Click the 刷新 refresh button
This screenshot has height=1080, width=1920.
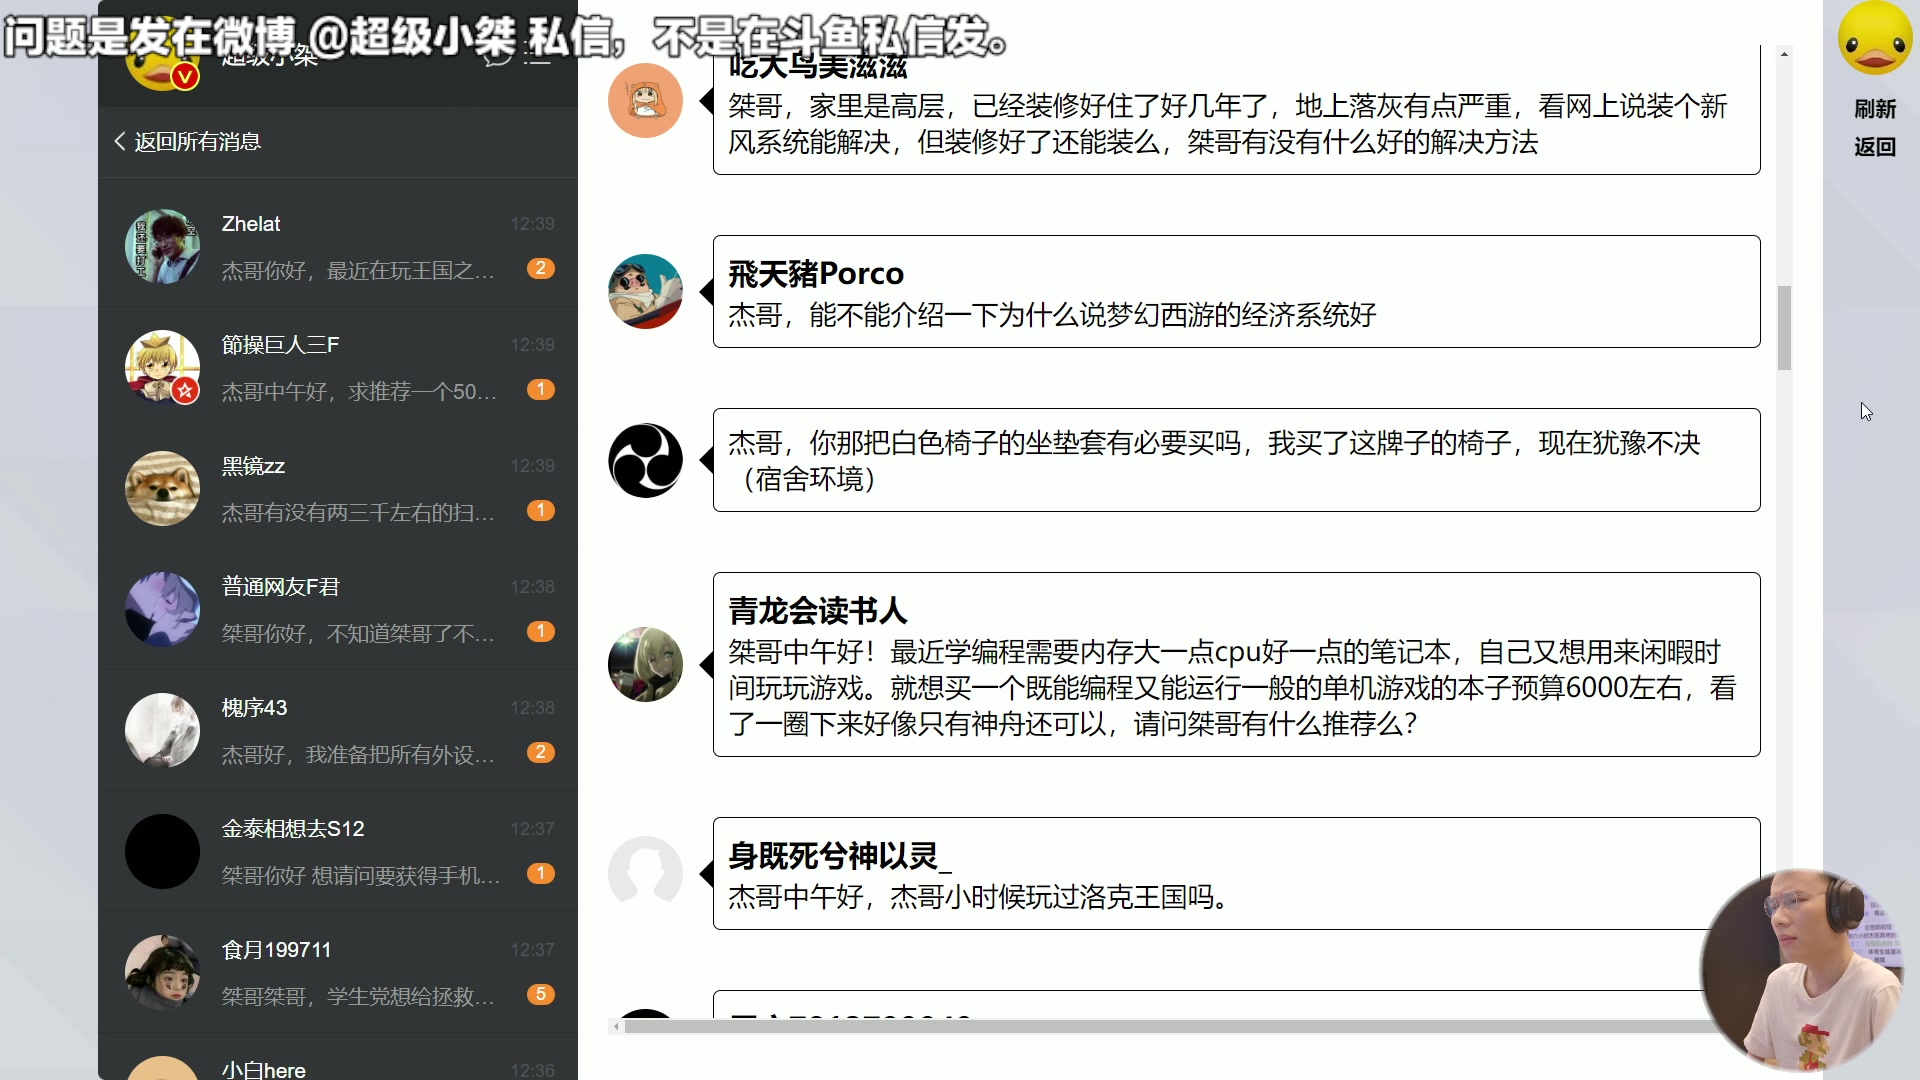click(x=1875, y=108)
